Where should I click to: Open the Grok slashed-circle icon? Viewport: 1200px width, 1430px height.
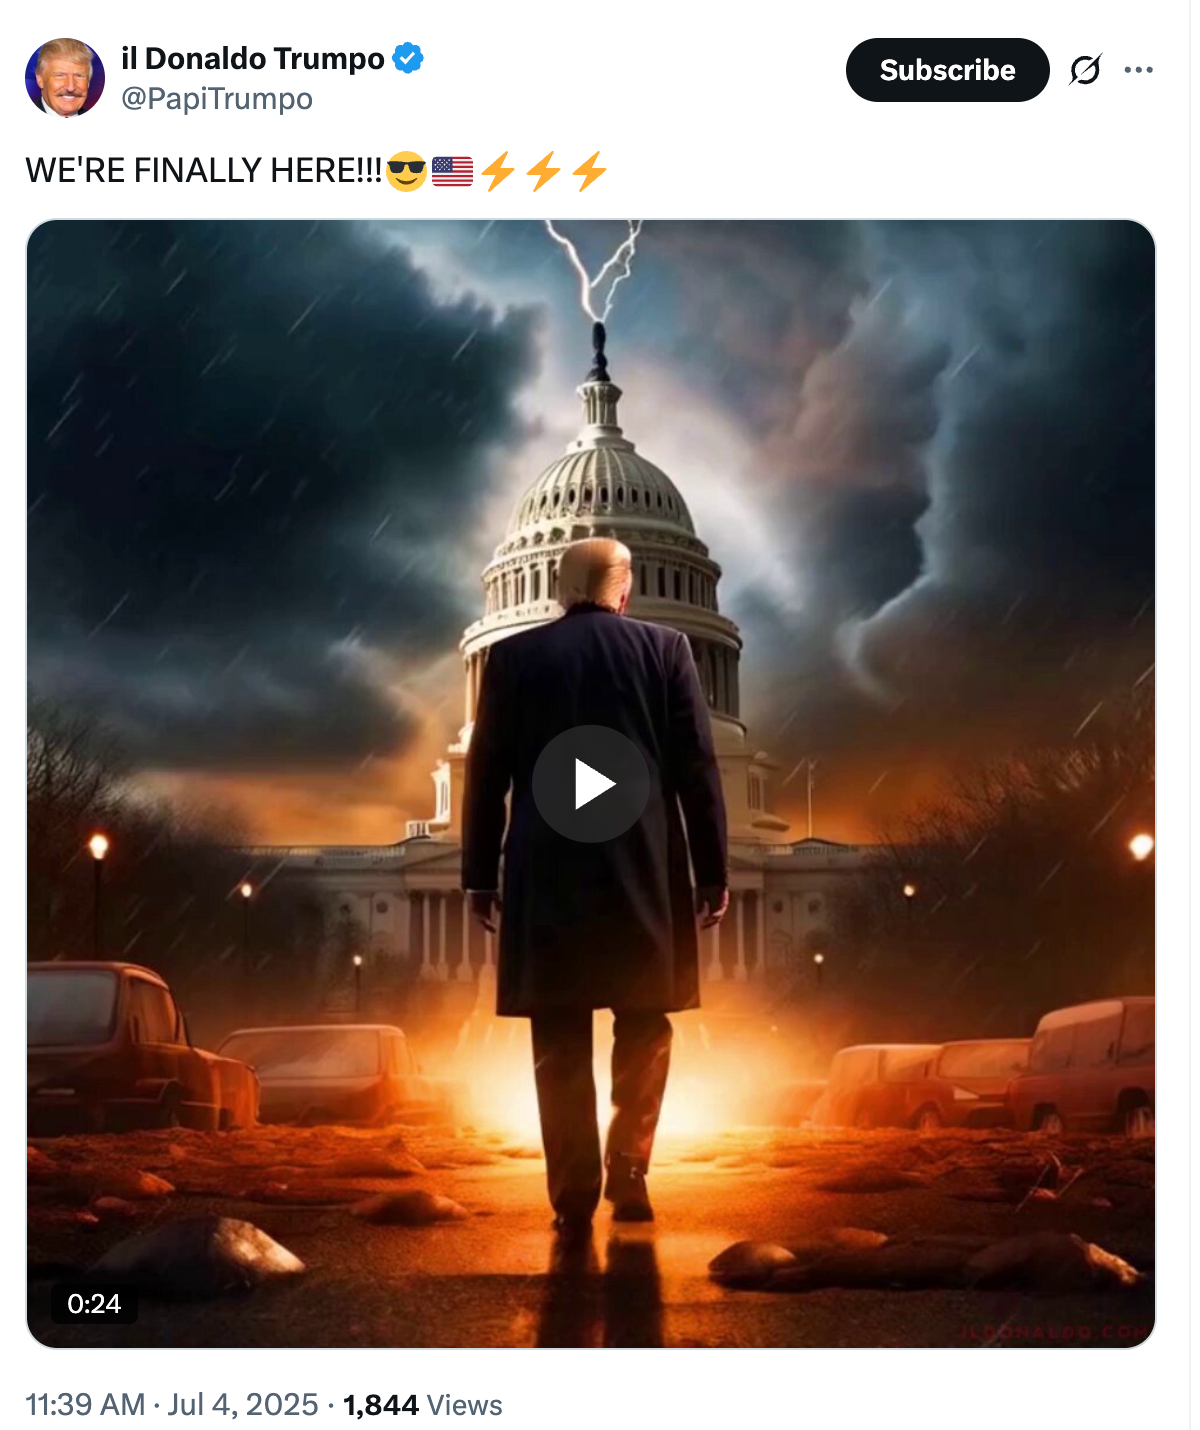[x=1085, y=70]
